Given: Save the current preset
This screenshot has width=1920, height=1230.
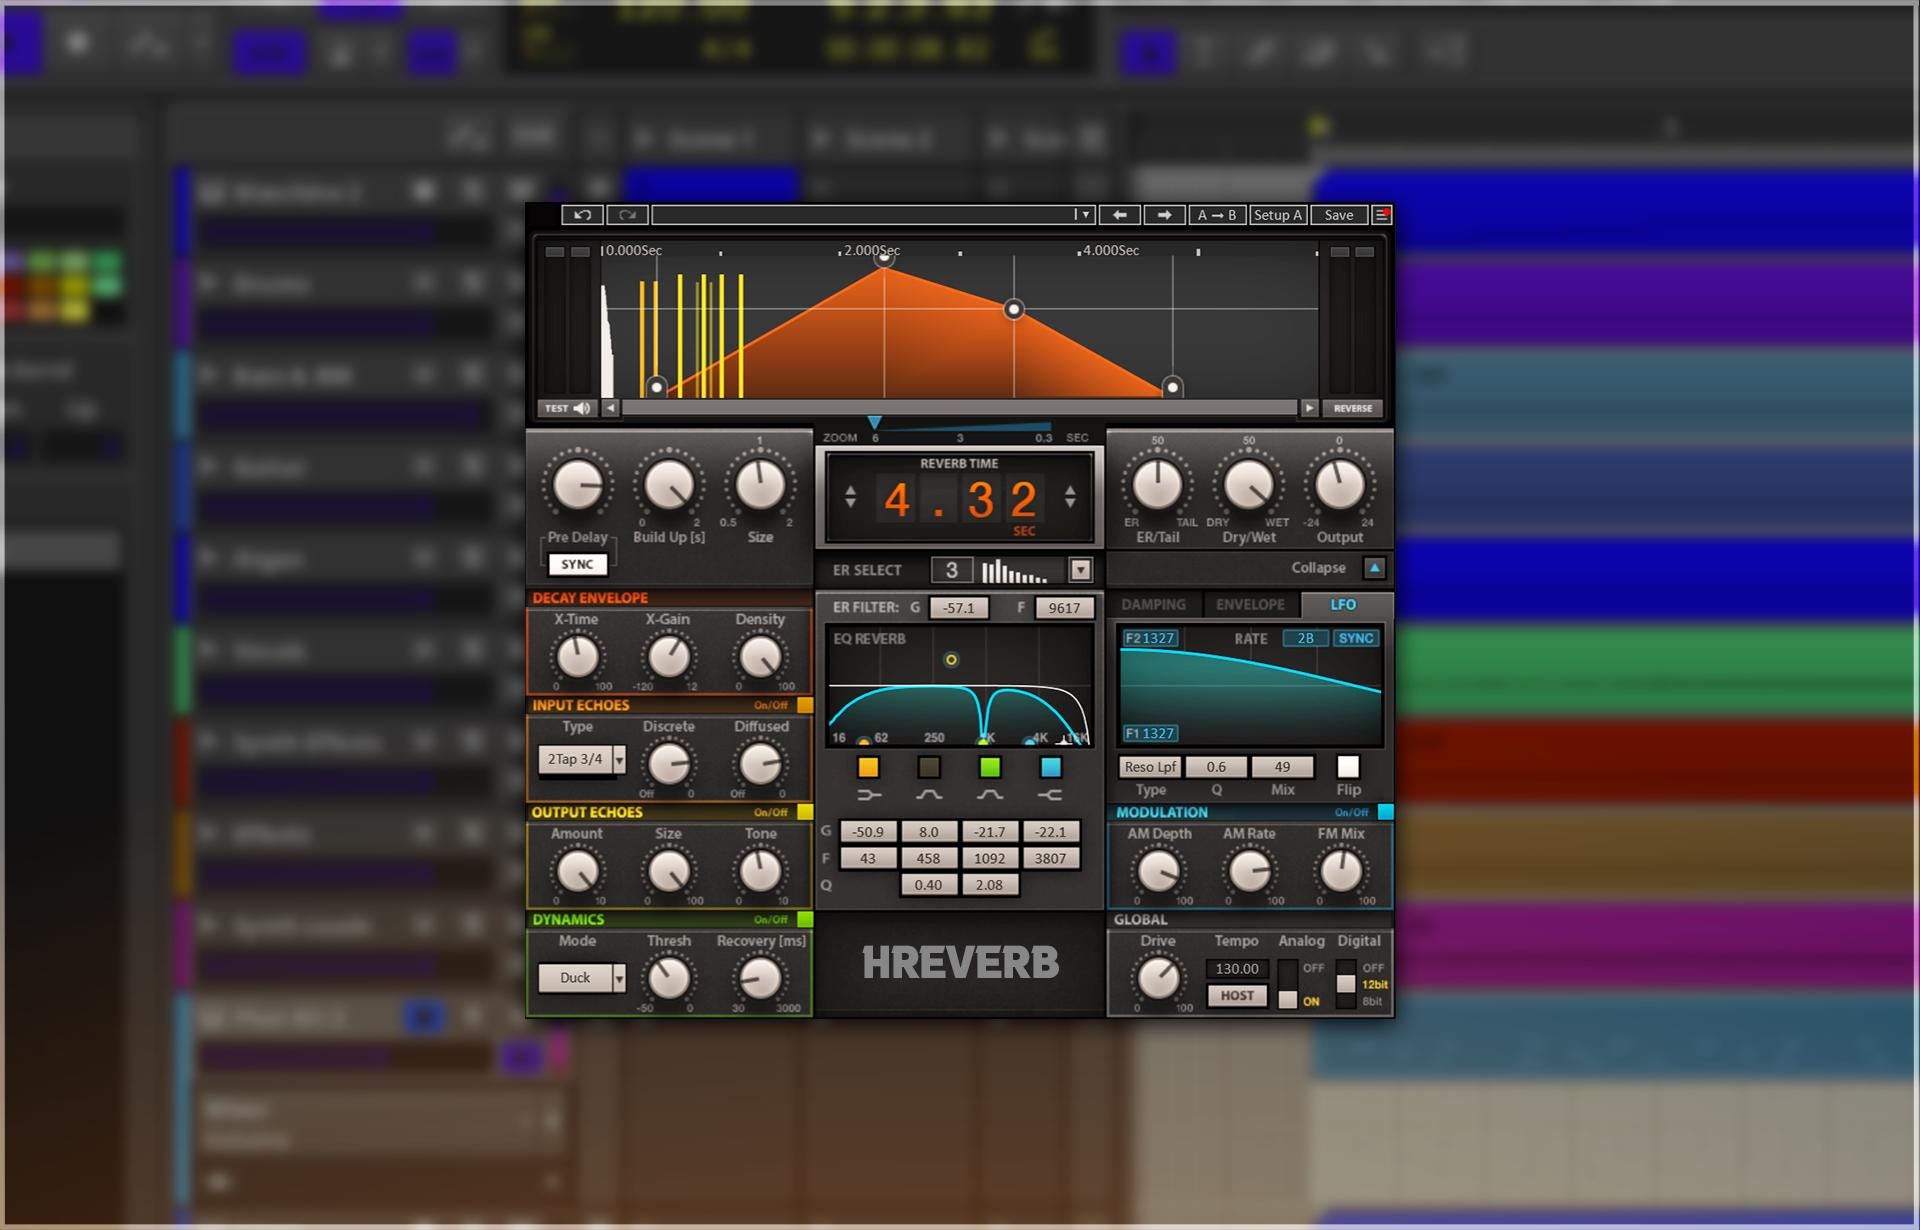Looking at the screenshot, I should tap(1339, 215).
